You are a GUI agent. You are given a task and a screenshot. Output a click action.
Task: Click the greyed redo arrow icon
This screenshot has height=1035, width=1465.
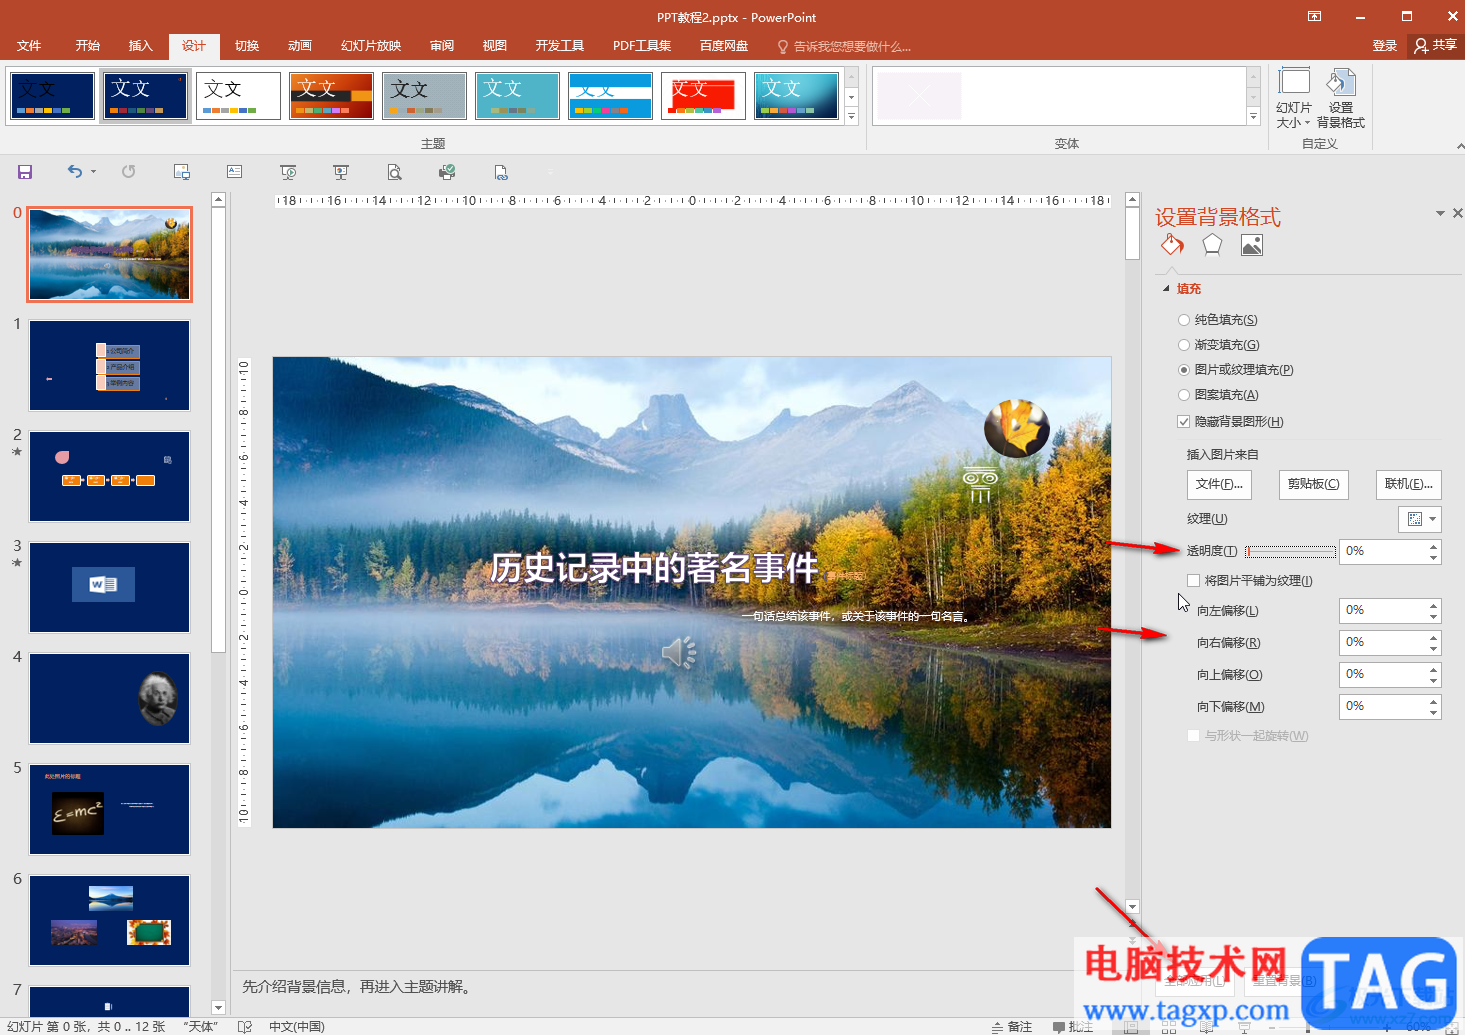128,172
